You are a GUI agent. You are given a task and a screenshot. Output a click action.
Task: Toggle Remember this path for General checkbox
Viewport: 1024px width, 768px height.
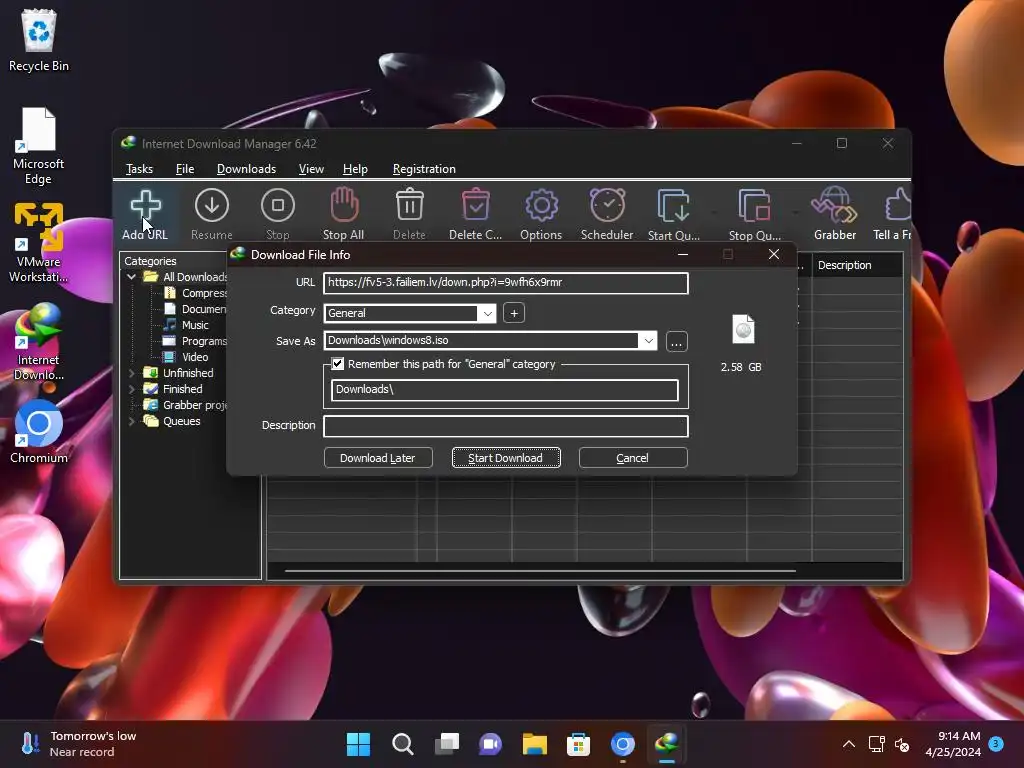point(338,364)
